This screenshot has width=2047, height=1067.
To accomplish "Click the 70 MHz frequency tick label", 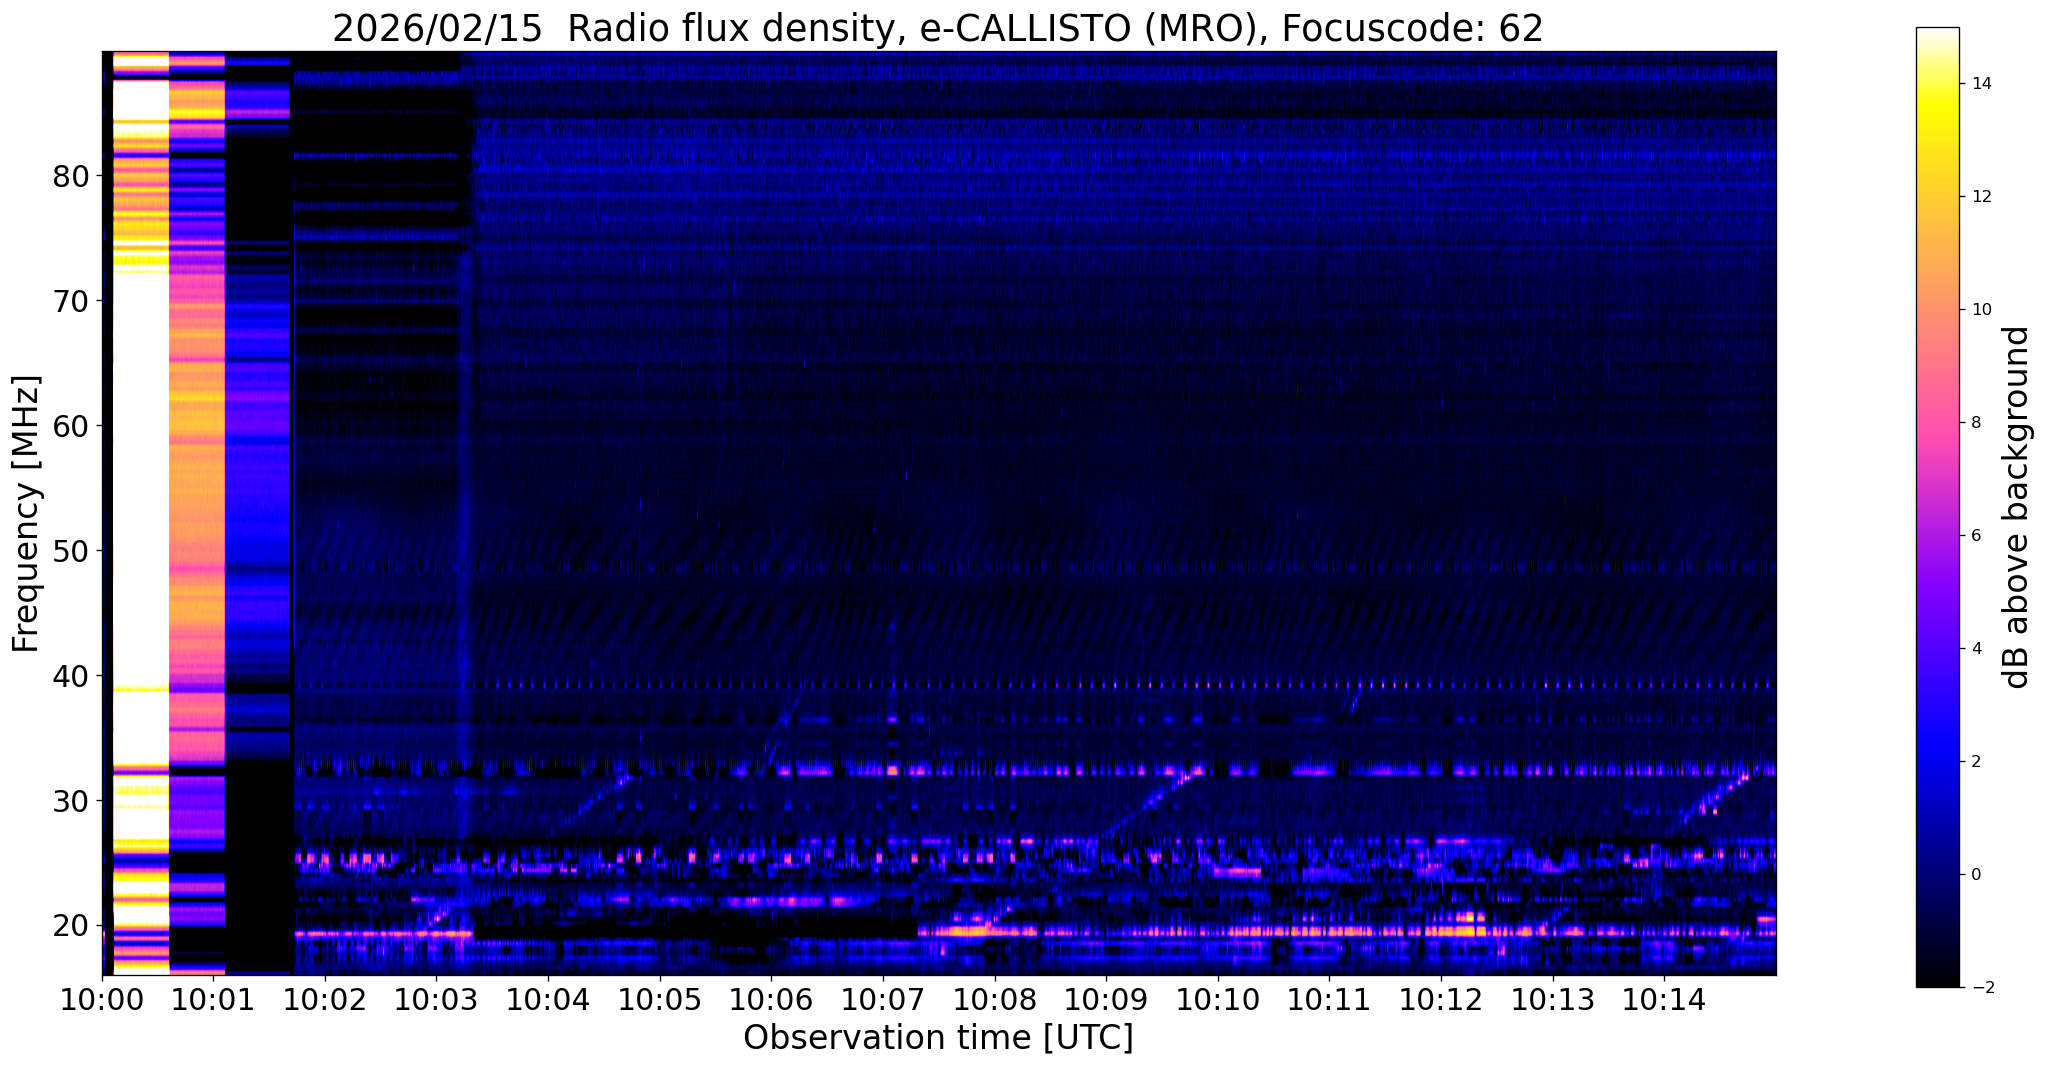I will (71, 301).
